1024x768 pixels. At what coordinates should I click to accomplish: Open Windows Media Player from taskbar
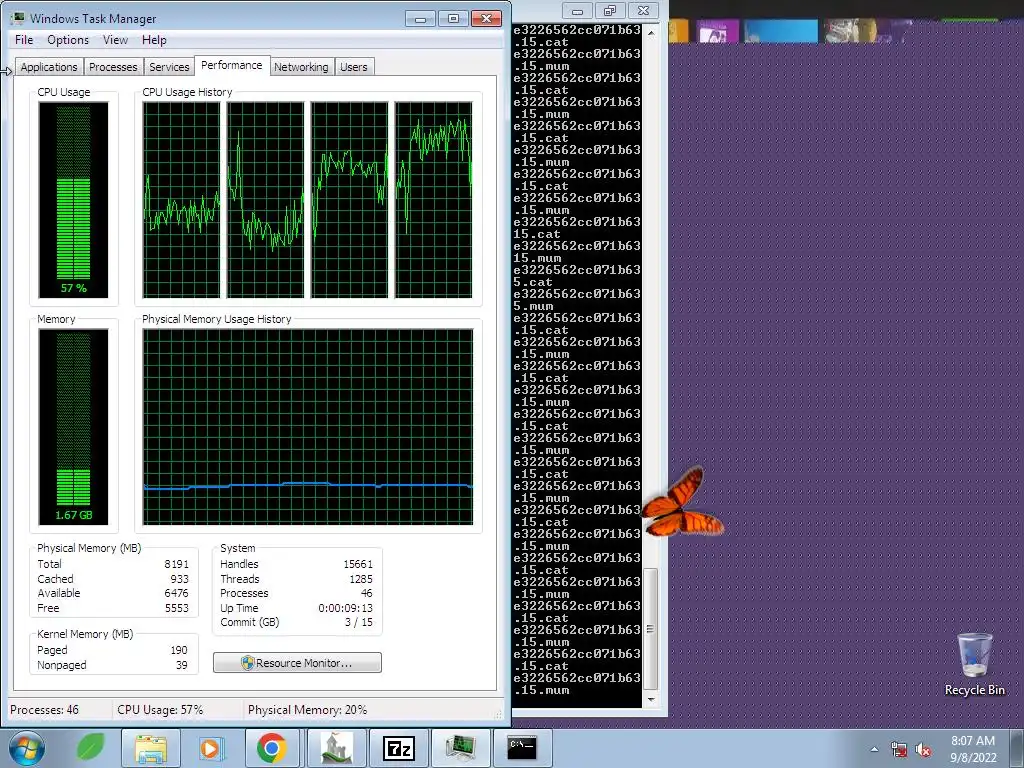pos(210,748)
